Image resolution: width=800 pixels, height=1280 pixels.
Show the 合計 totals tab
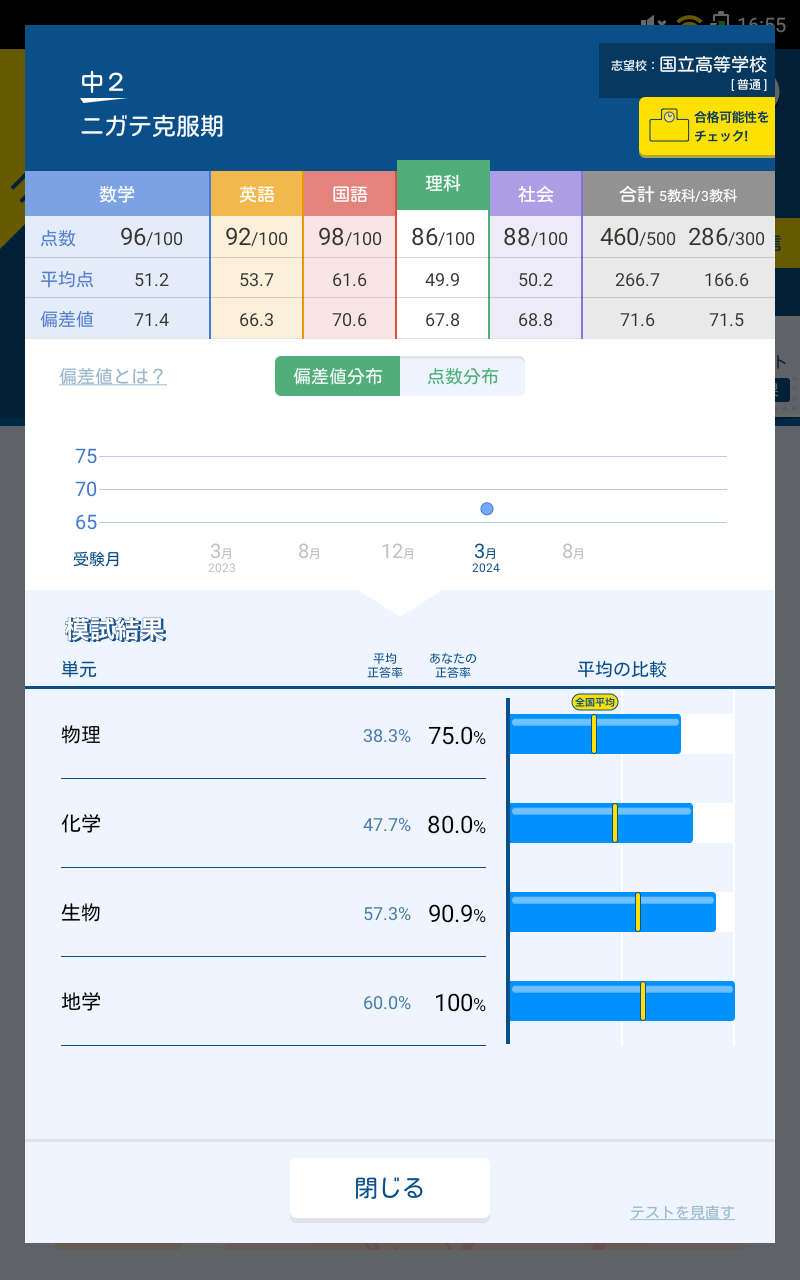click(678, 194)
